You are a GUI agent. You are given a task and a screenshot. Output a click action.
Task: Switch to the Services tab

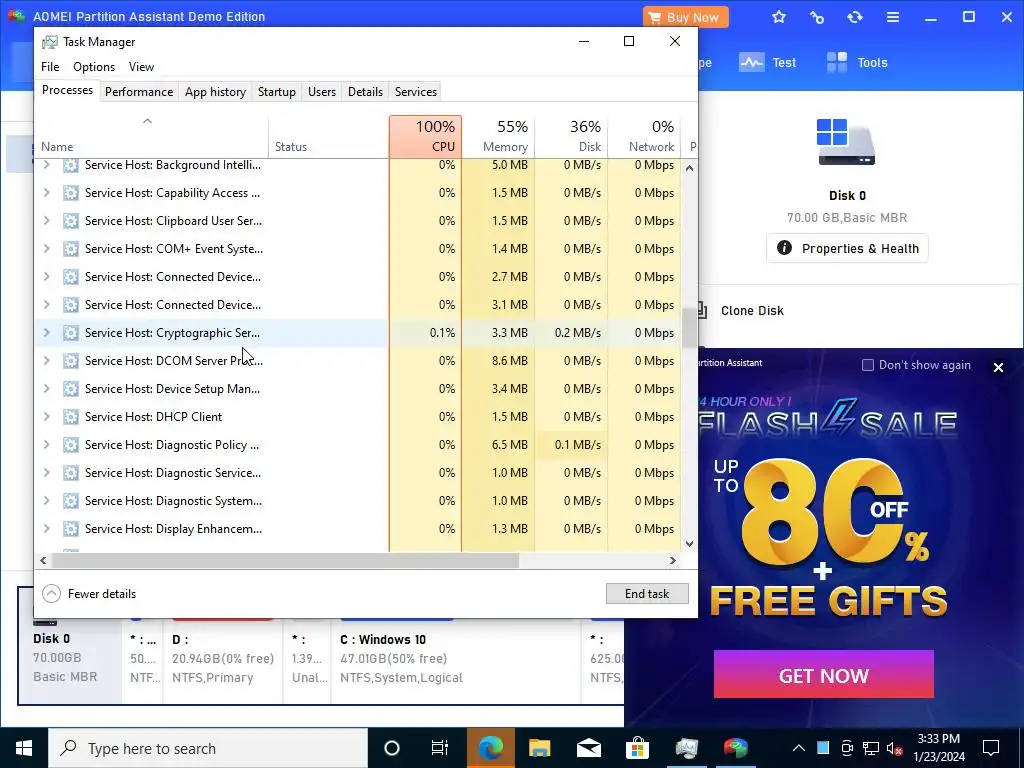(x=416, y=91)
